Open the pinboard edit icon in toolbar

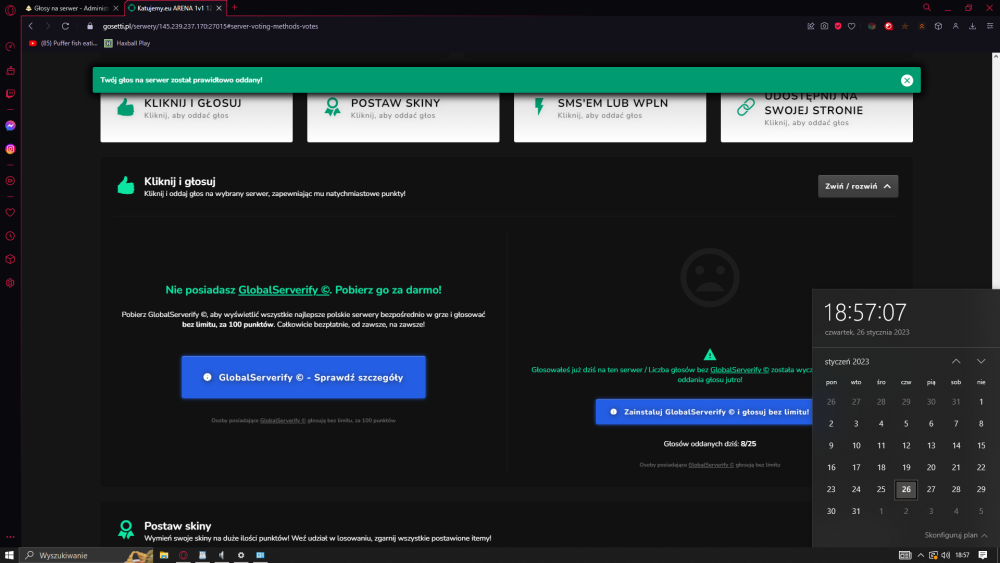[x=811, y=26]
